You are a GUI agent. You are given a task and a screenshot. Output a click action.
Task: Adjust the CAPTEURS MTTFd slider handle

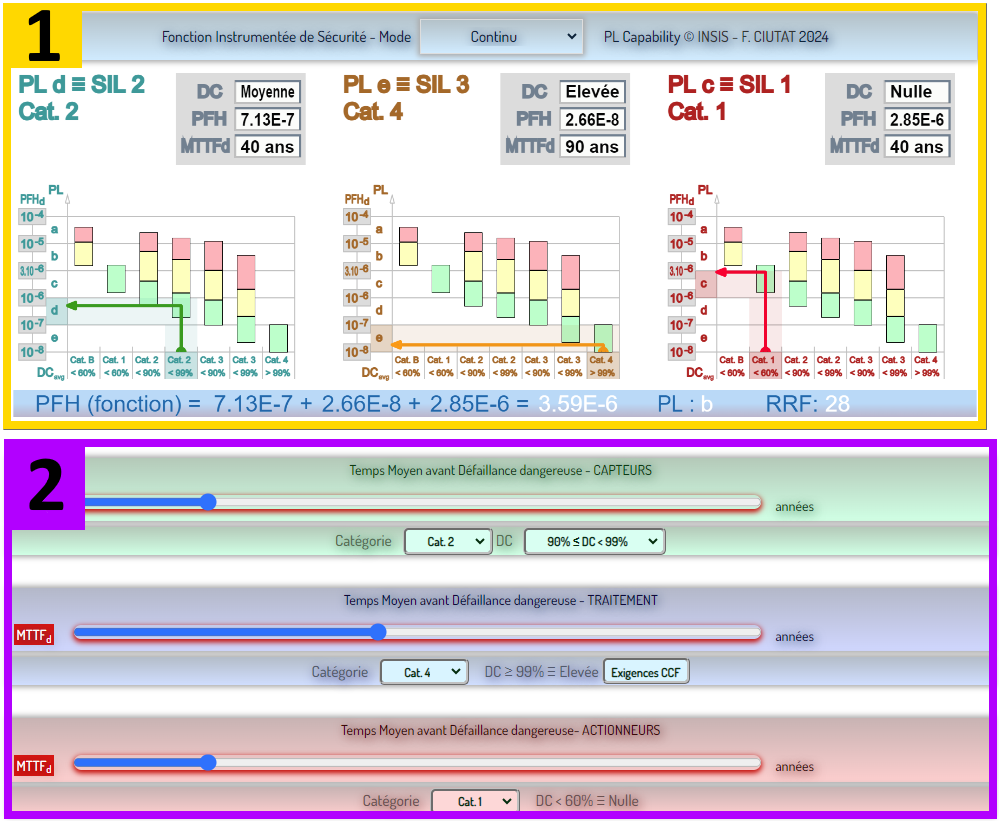click(208, 502)
